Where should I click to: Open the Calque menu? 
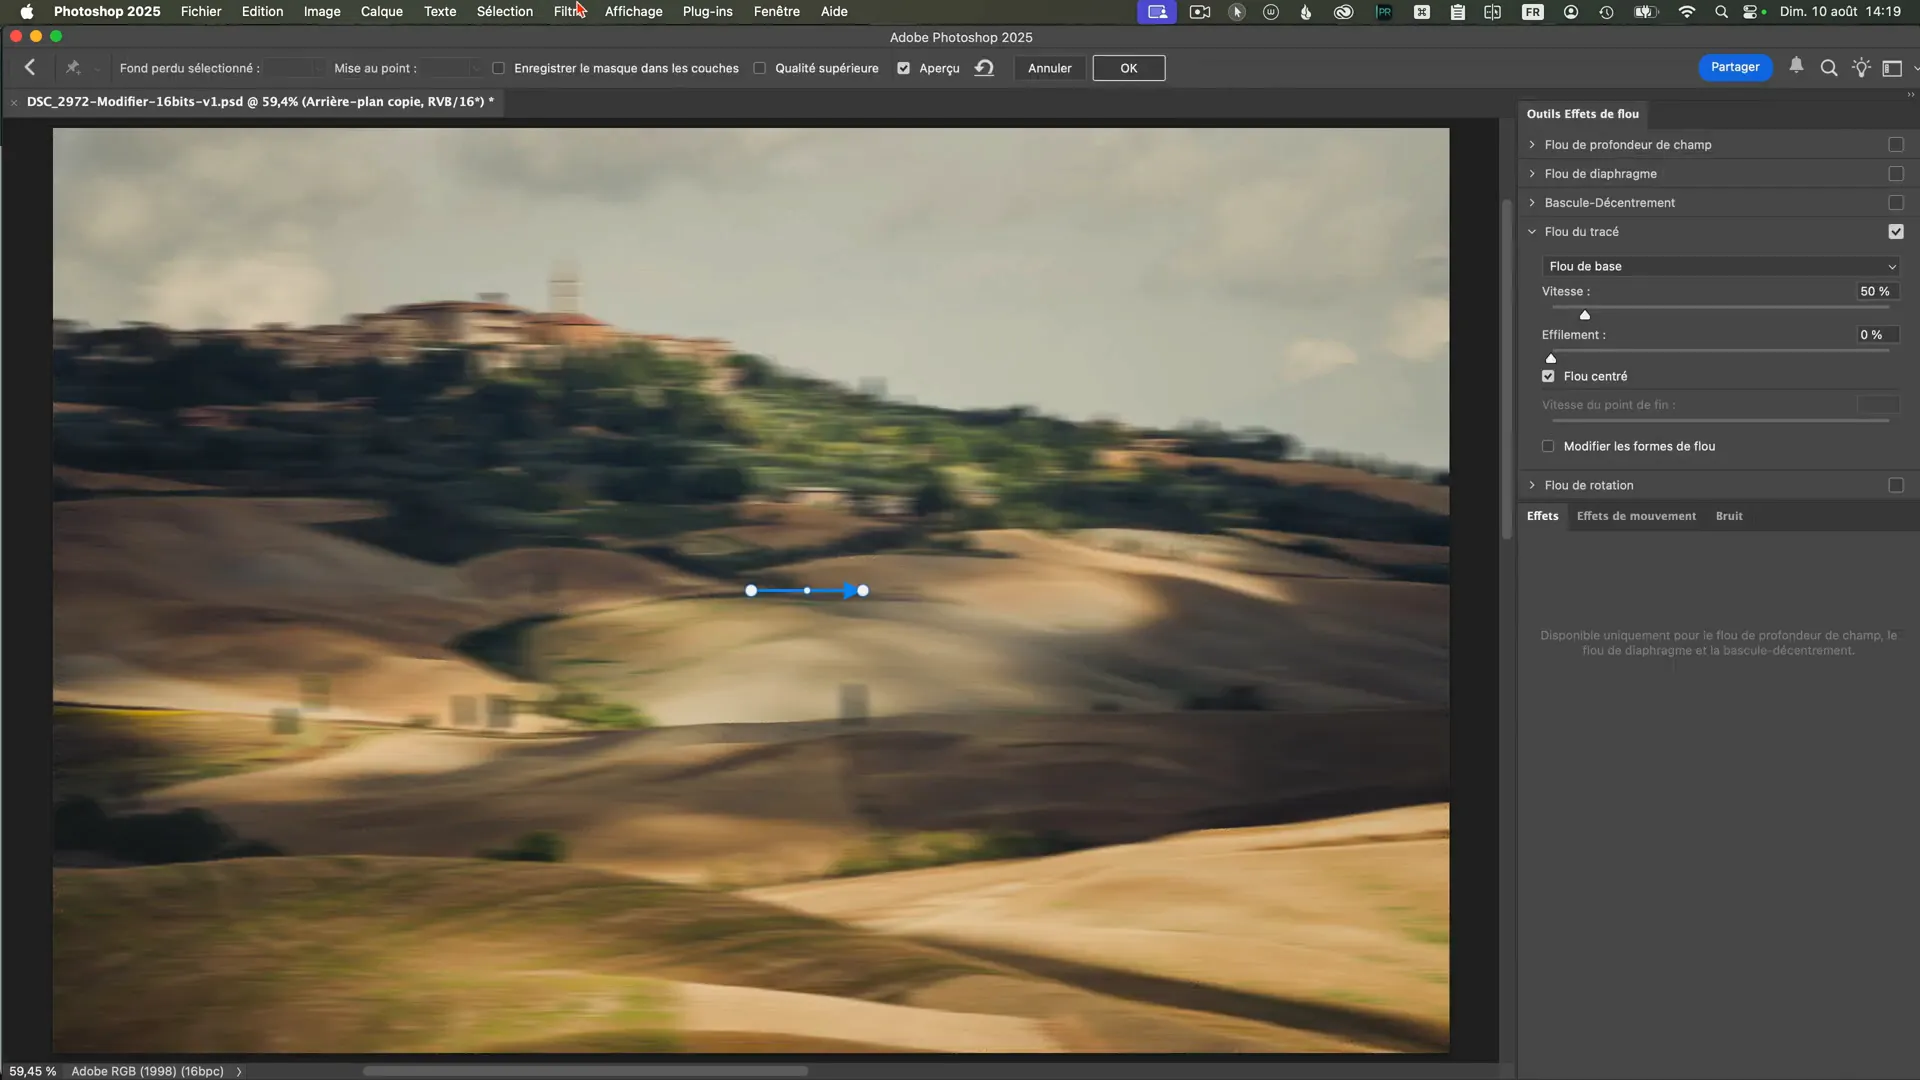[x=381, y=11]
